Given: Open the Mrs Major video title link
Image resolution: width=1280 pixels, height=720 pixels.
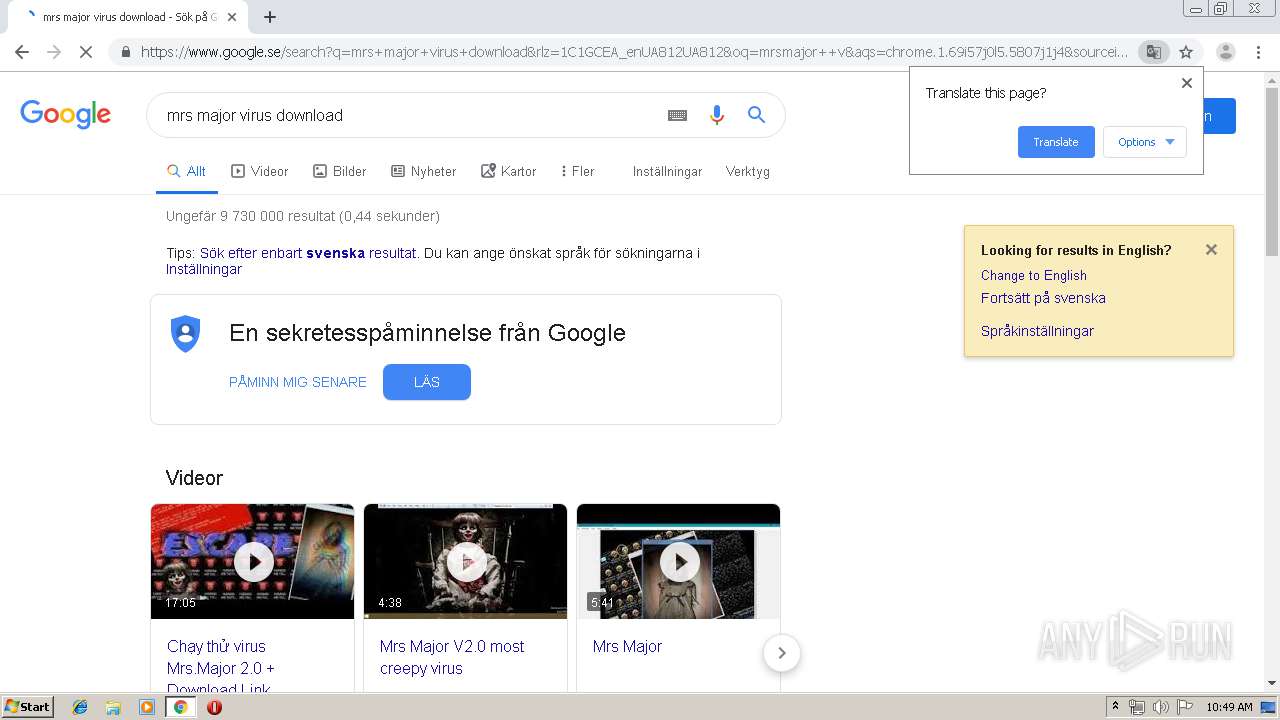Looking at the screenshot, I should [627, 646].
